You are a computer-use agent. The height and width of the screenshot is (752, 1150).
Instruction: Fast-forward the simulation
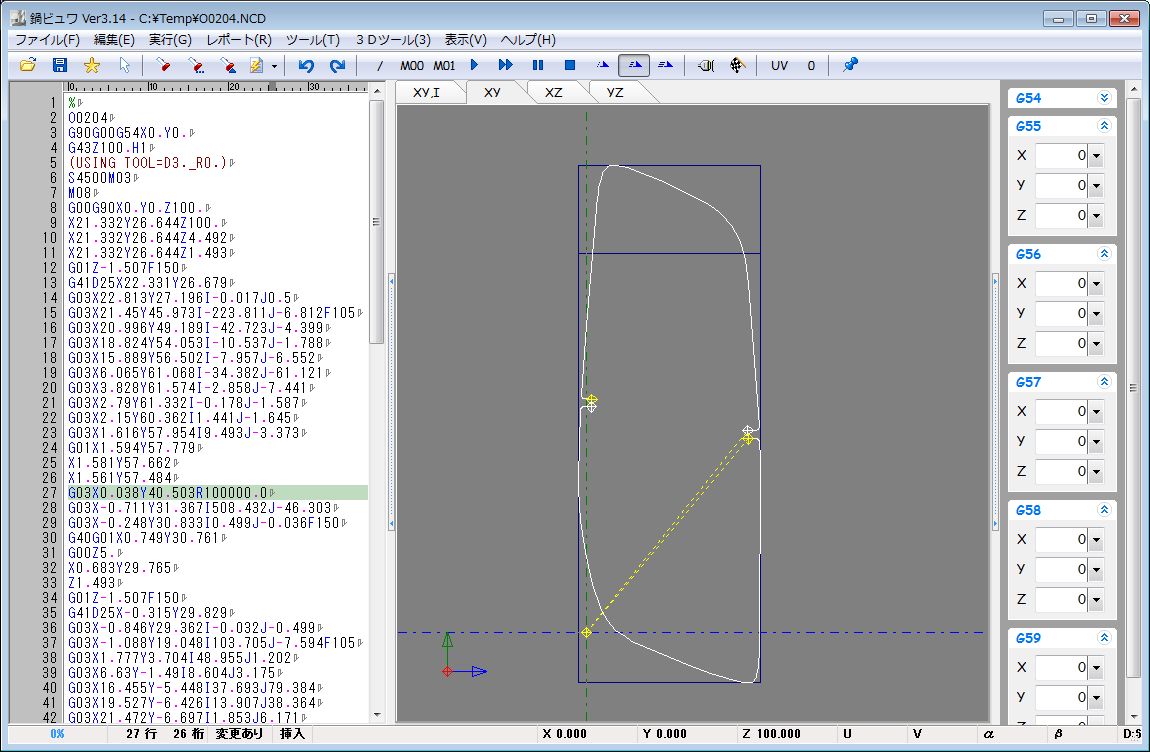coord(505,65)
